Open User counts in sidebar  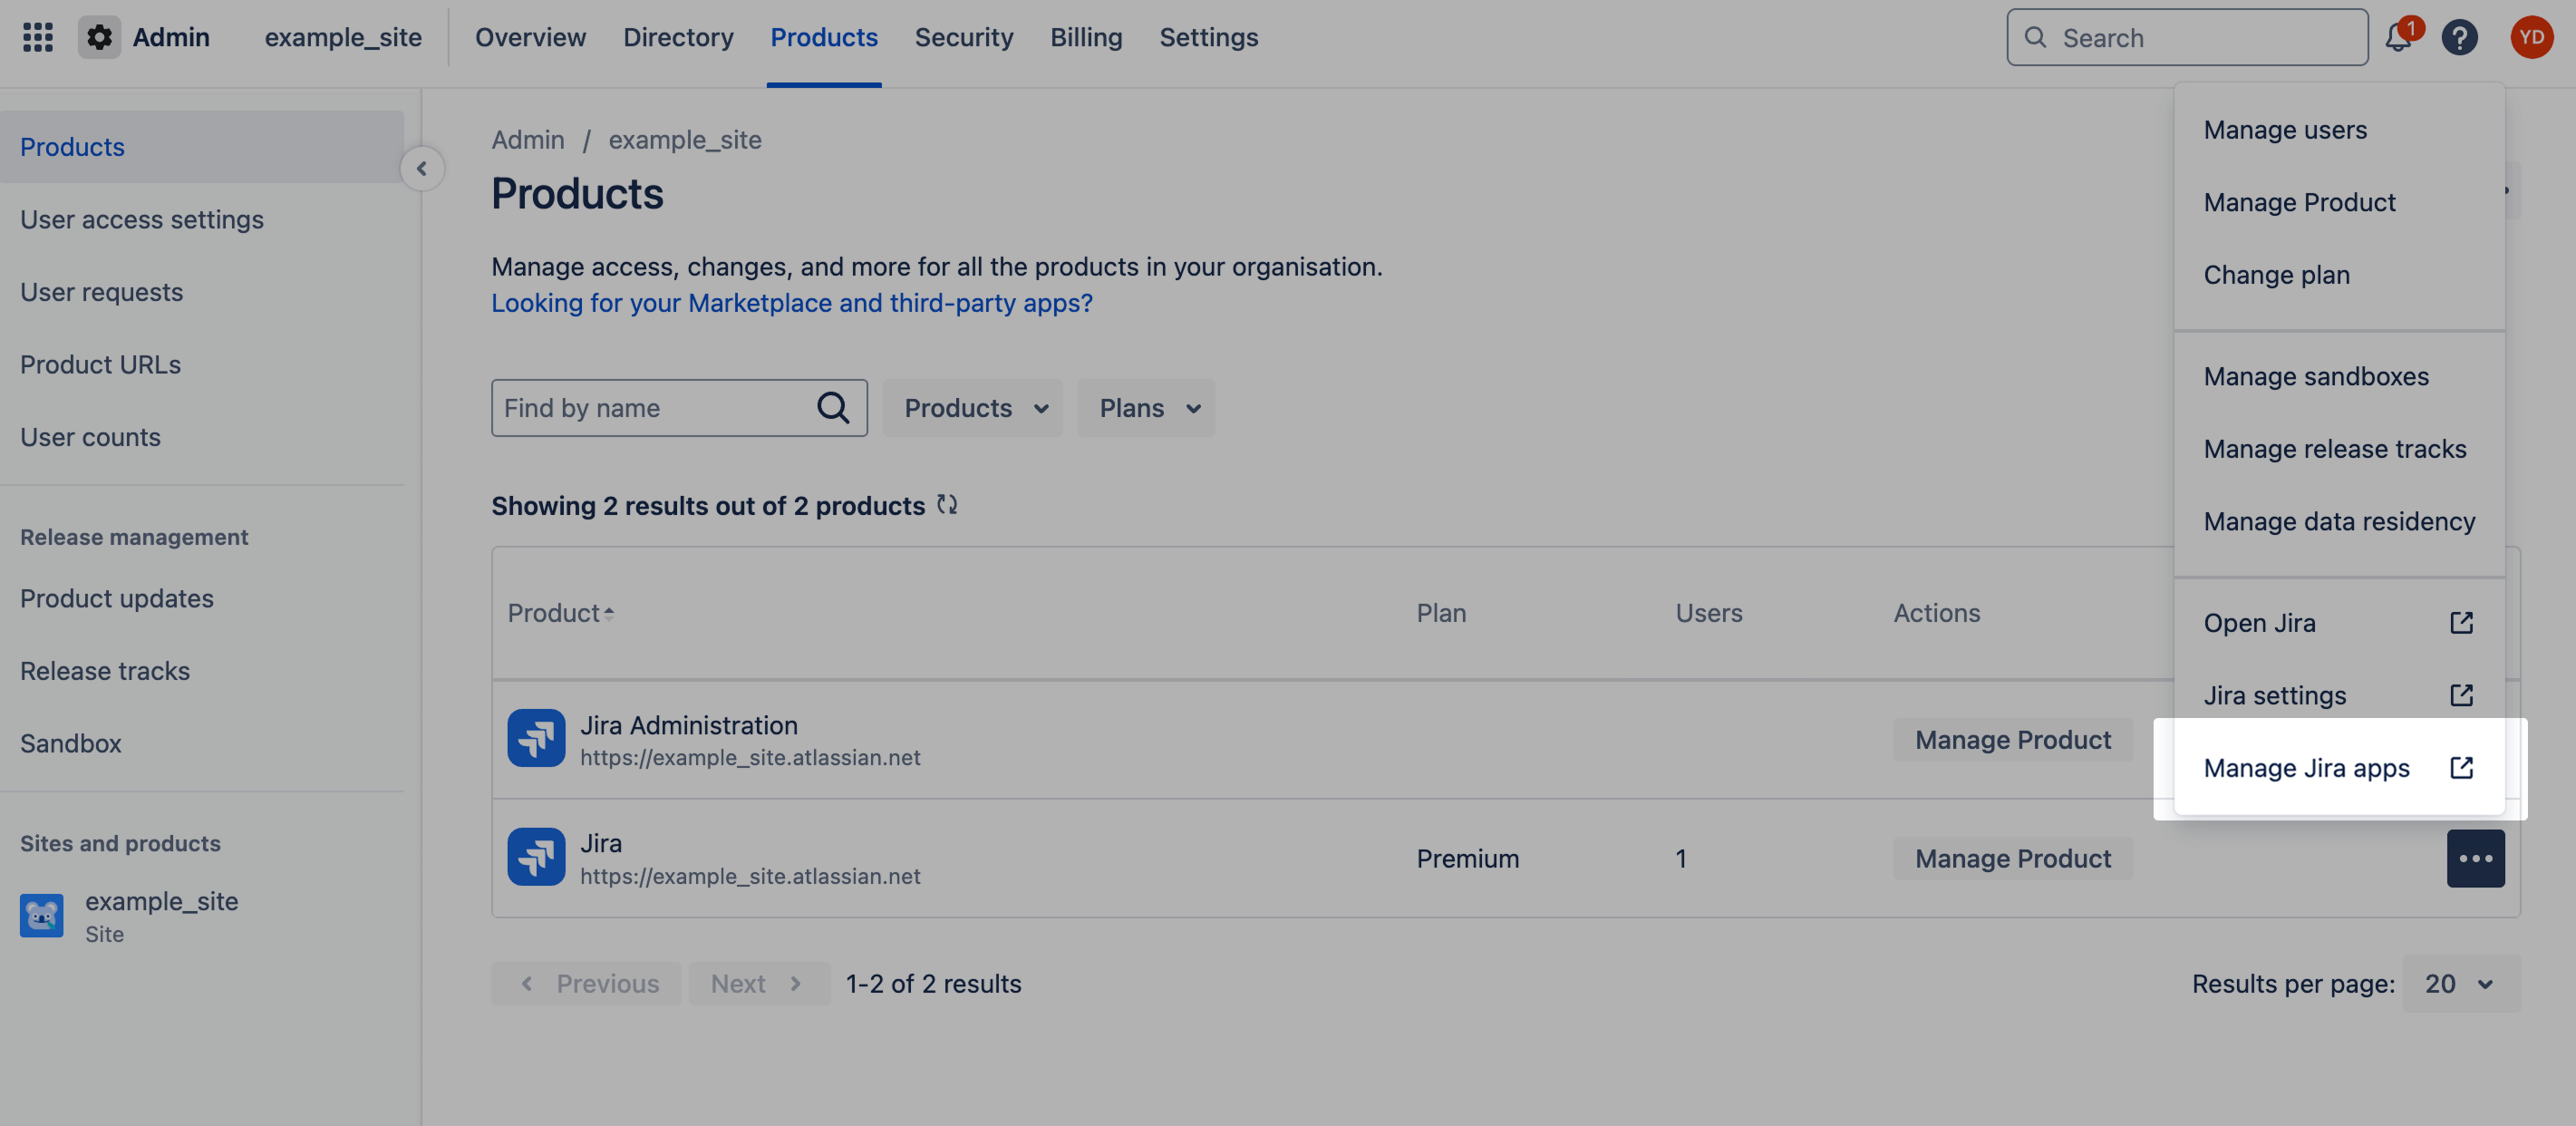pos(203,437)
